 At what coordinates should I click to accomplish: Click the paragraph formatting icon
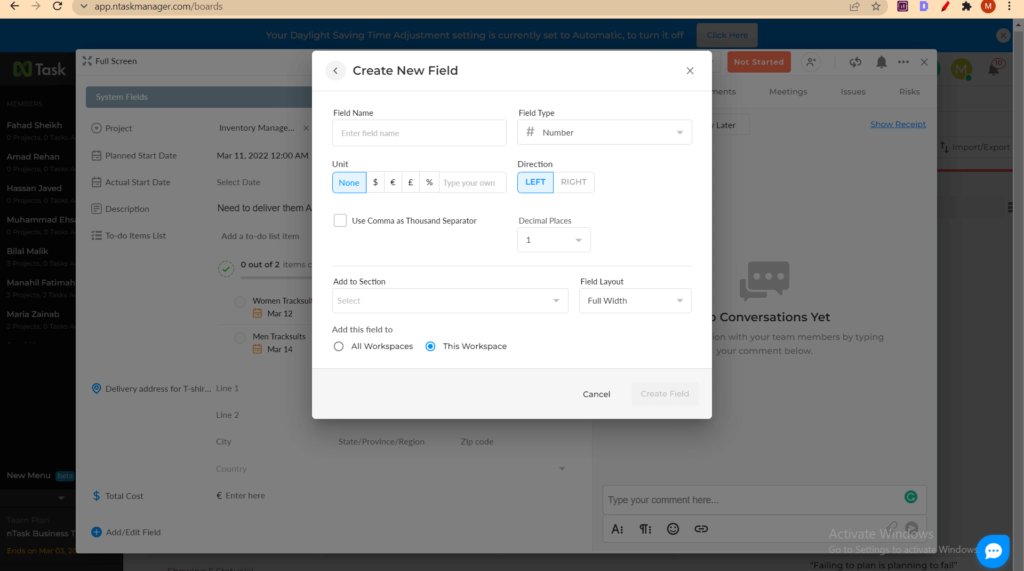645,529
